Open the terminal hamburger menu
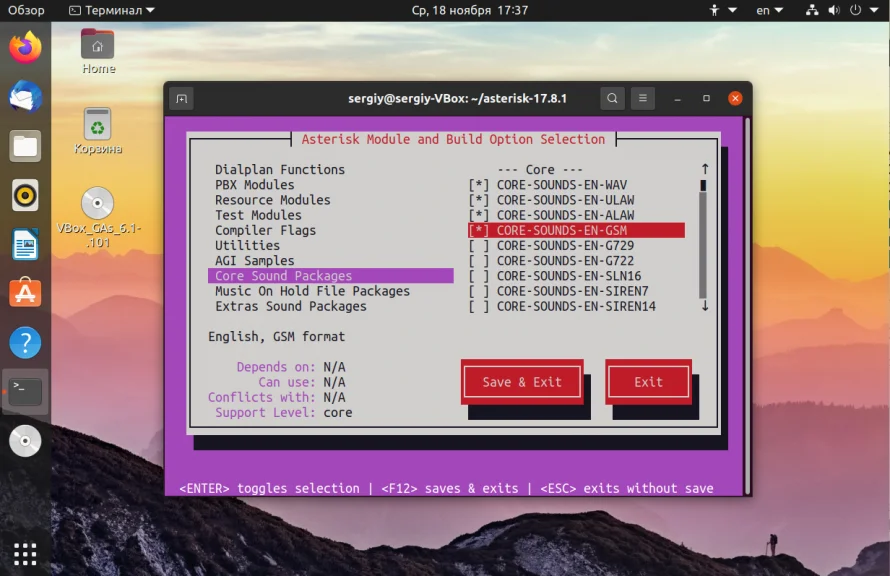Screen dimensions: 890x576 [x=643, y=98]
